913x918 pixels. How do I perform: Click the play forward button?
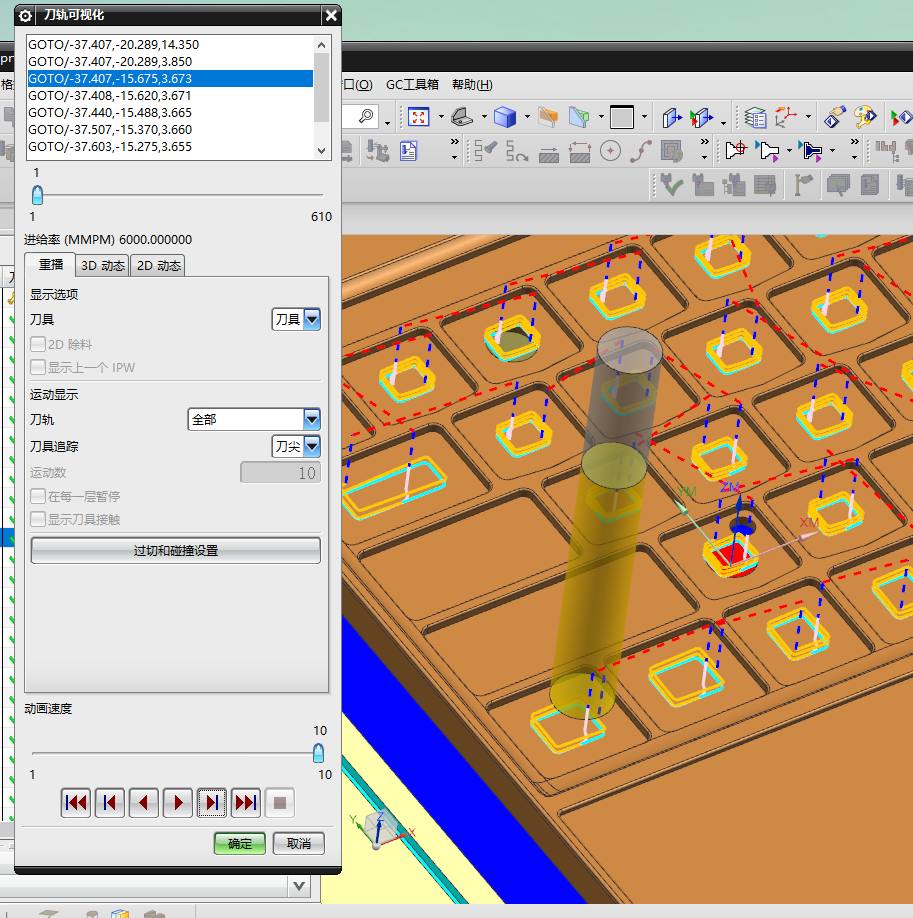click(x=178, y=803)
